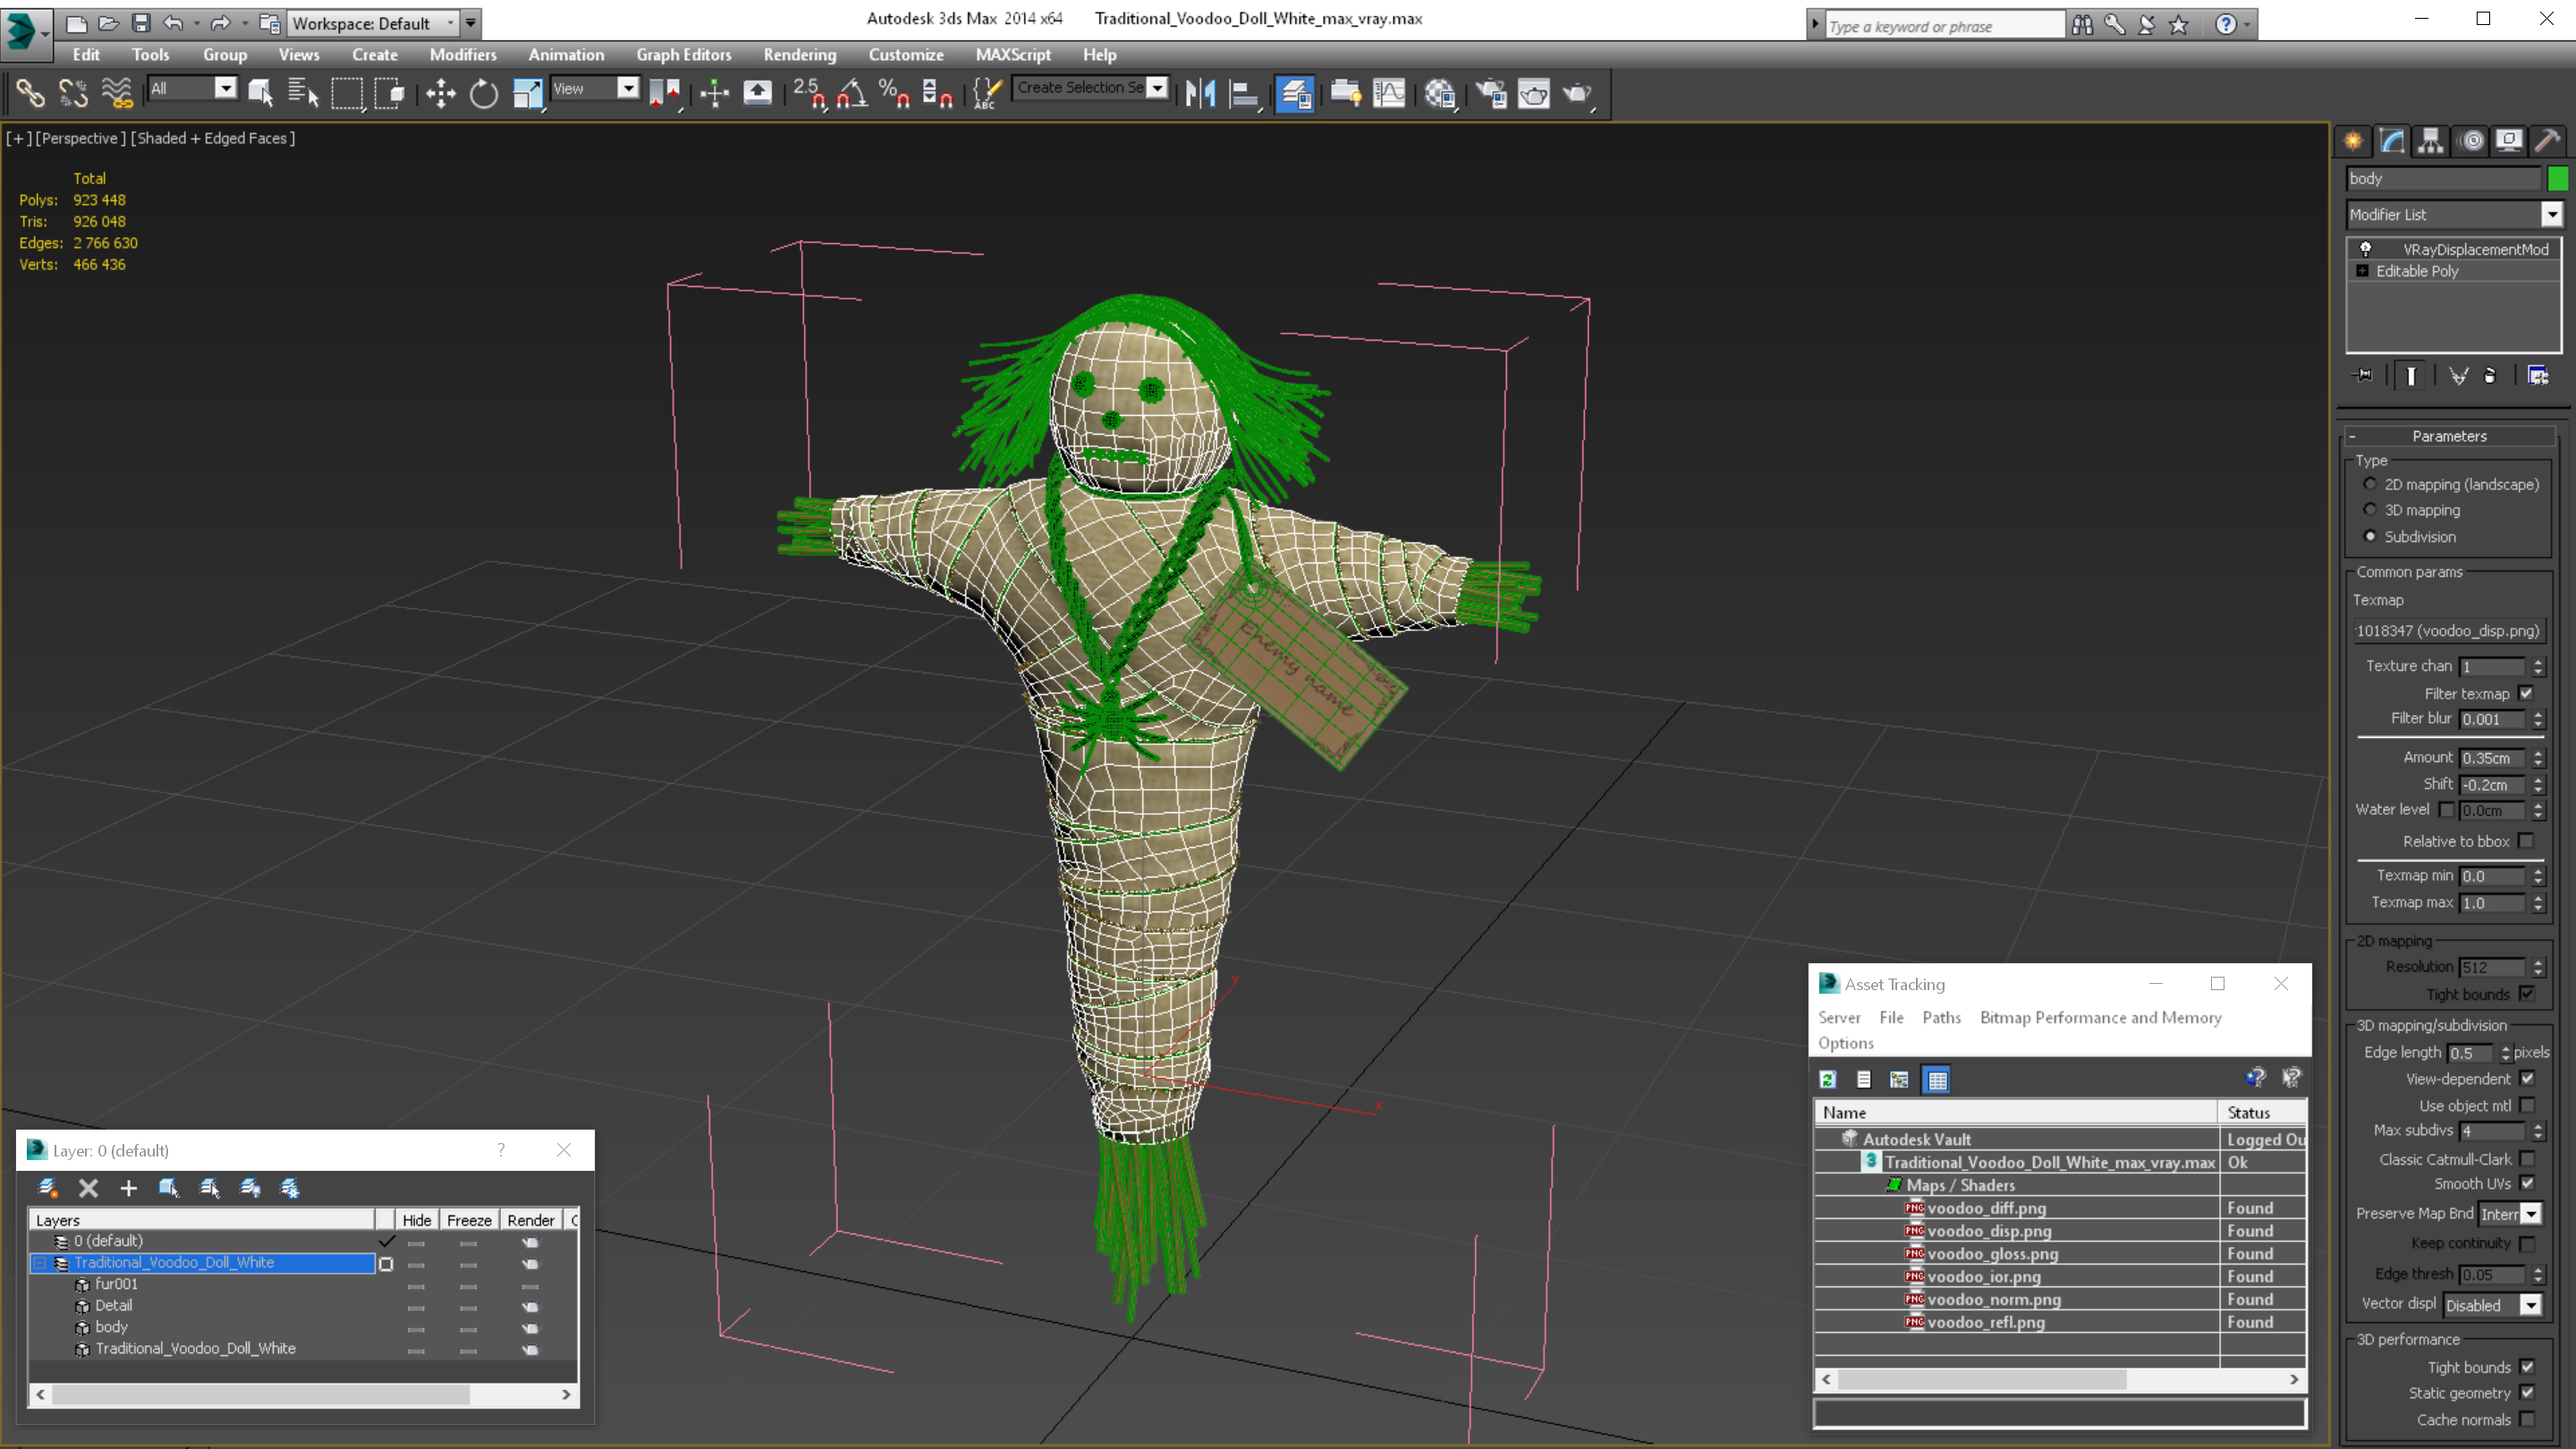Viewport: 2576px width, 1449px height.
Task: Click Add selected objects plus icon
Action: tap(128, 1188)
